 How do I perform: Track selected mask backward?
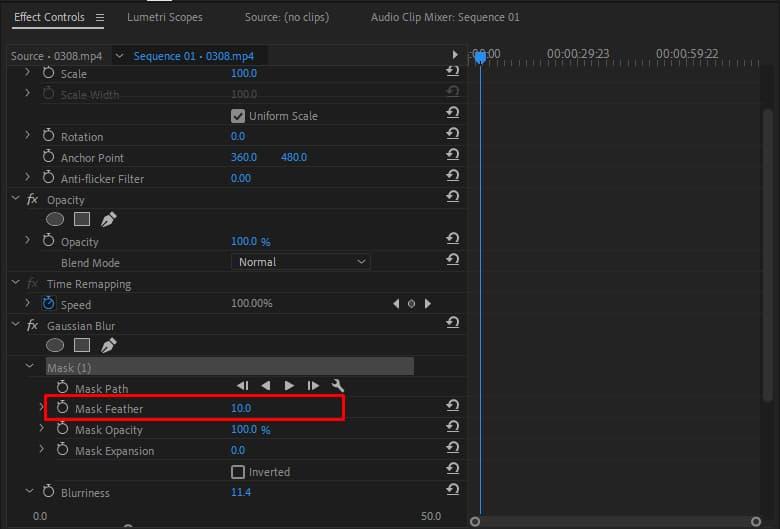tap(266, 386)
